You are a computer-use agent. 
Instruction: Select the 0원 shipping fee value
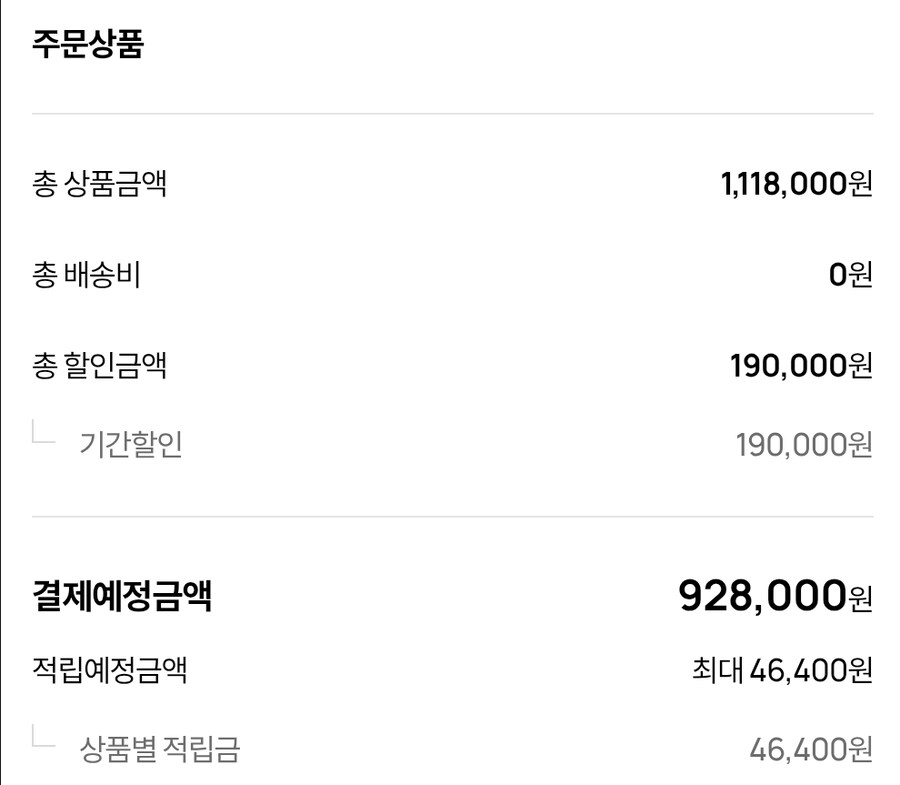pyautogui.click(x=850, y=275)
